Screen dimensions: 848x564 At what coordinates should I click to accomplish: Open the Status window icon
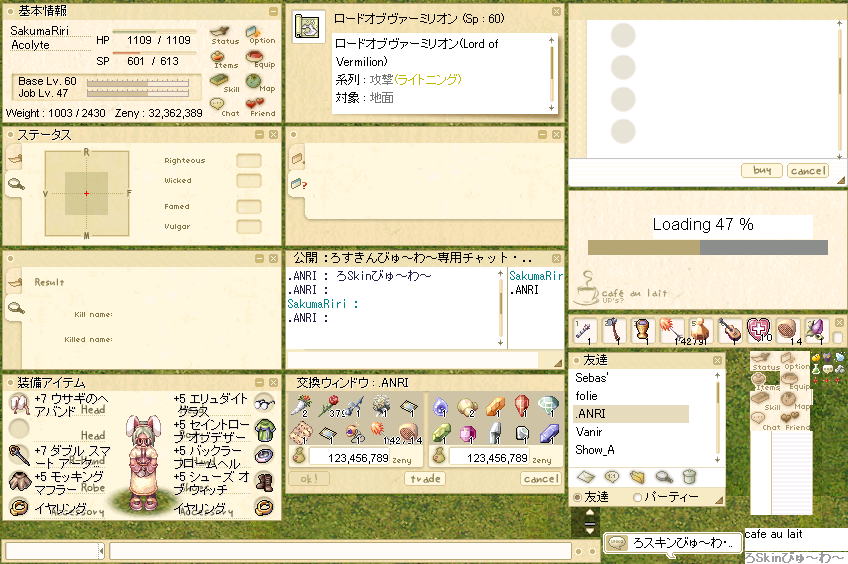pyautogui.click(x=224, y=35)
